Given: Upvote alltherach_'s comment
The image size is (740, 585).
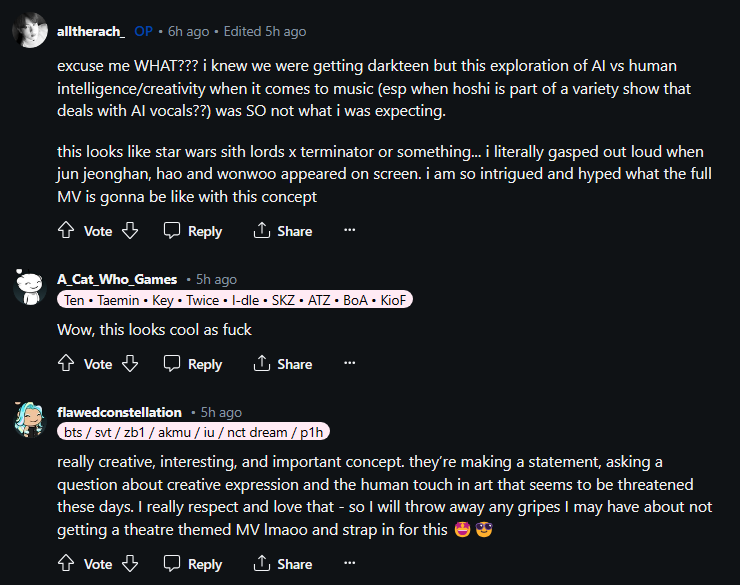Looking at the screenshot, I should [x=67, y=231].
